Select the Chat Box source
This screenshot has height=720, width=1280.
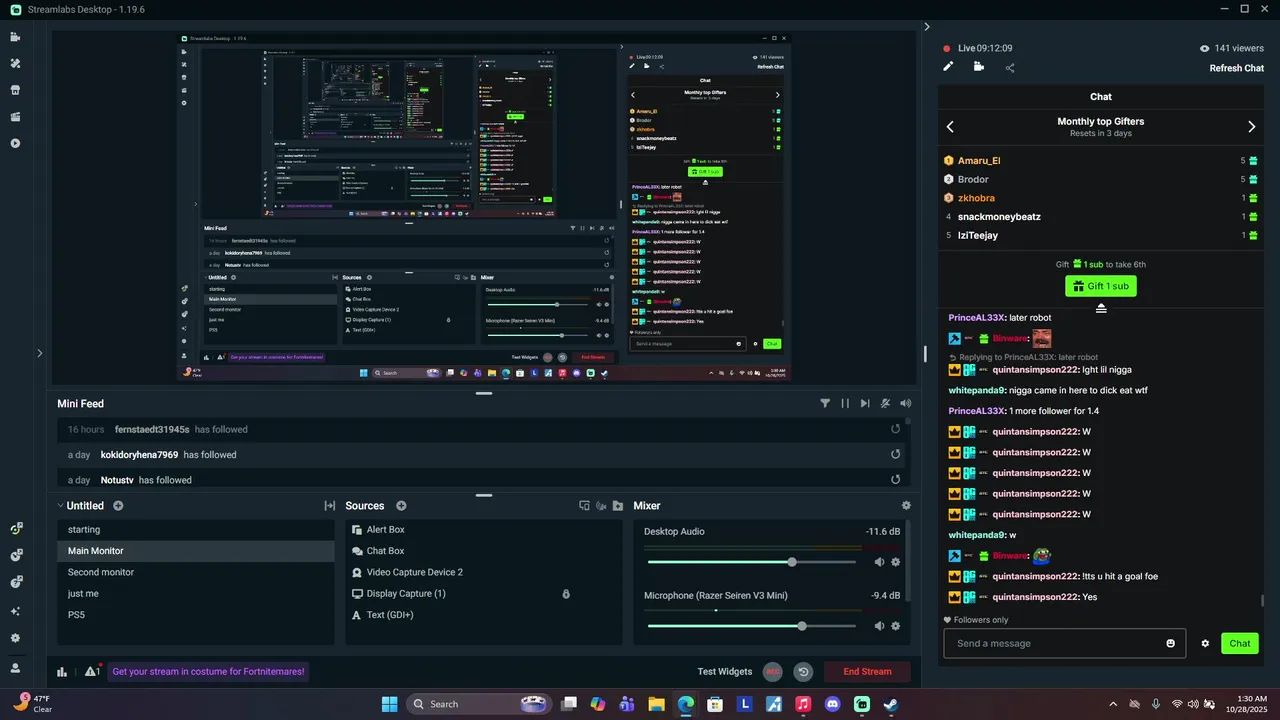[483, 551]
